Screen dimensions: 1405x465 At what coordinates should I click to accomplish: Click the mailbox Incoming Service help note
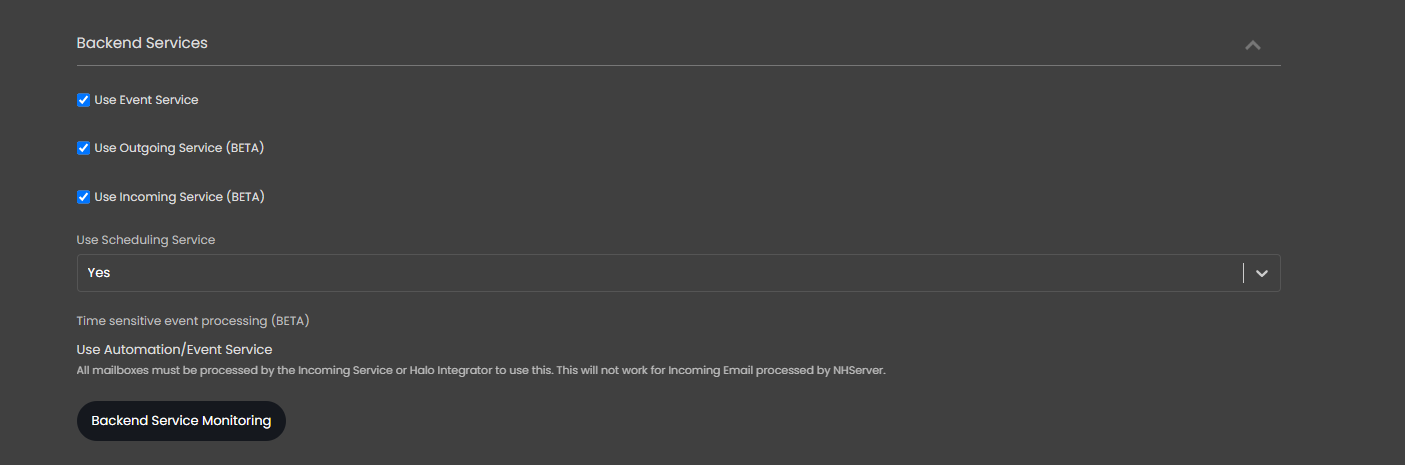481,370
